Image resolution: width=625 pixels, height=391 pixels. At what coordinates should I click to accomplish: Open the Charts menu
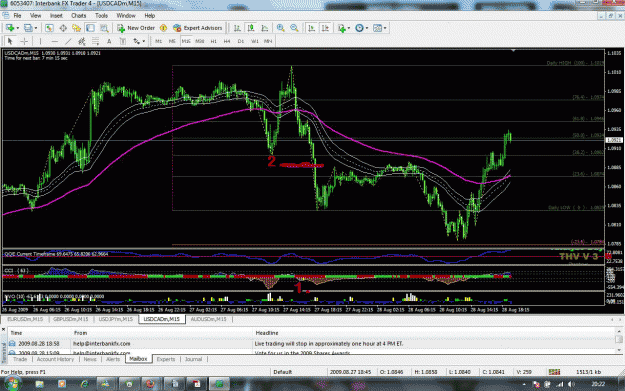(79, 16)
